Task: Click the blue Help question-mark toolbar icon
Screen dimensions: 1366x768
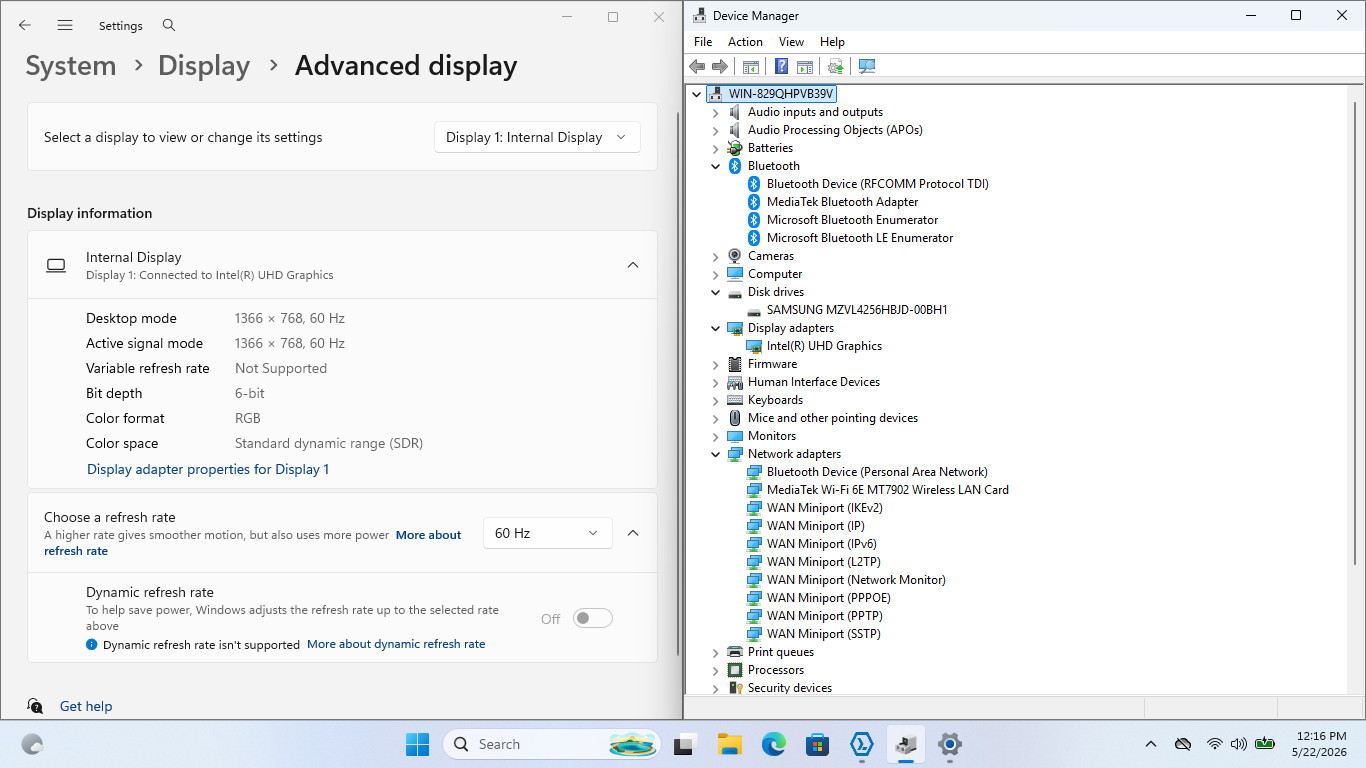Action: (x=782, y=66)
